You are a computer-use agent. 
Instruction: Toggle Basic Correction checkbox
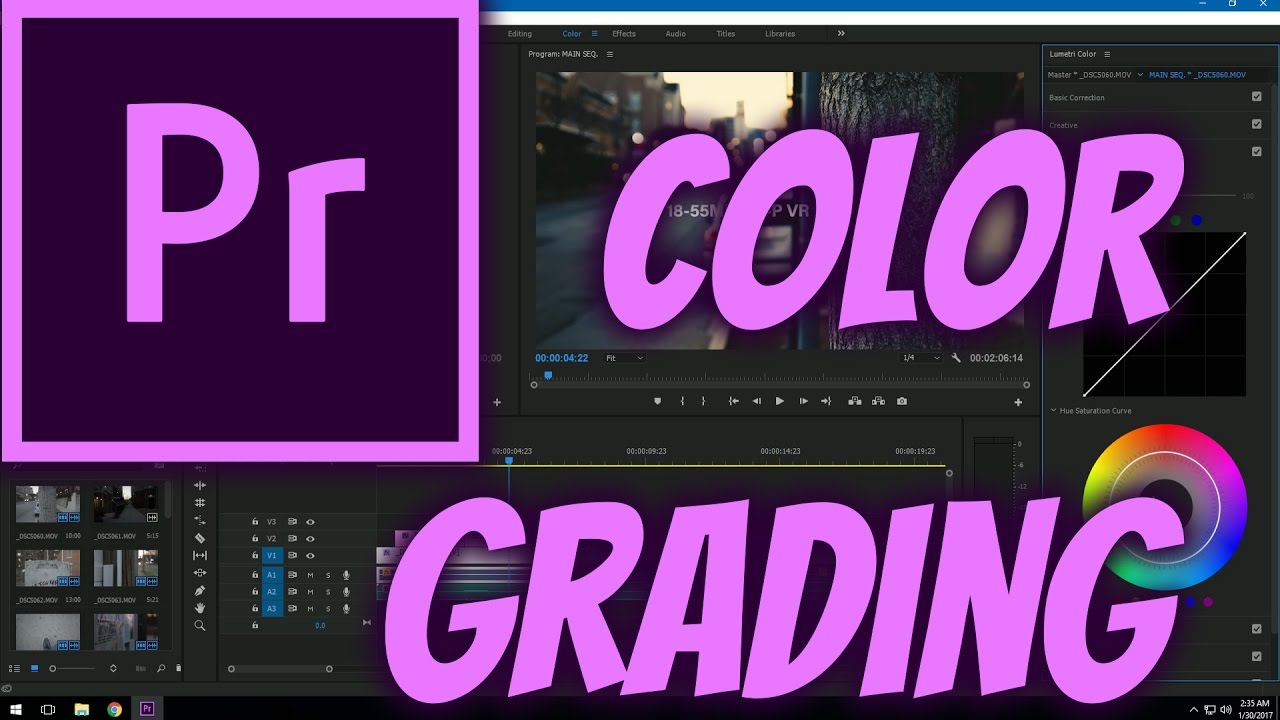click(1257, 97)
